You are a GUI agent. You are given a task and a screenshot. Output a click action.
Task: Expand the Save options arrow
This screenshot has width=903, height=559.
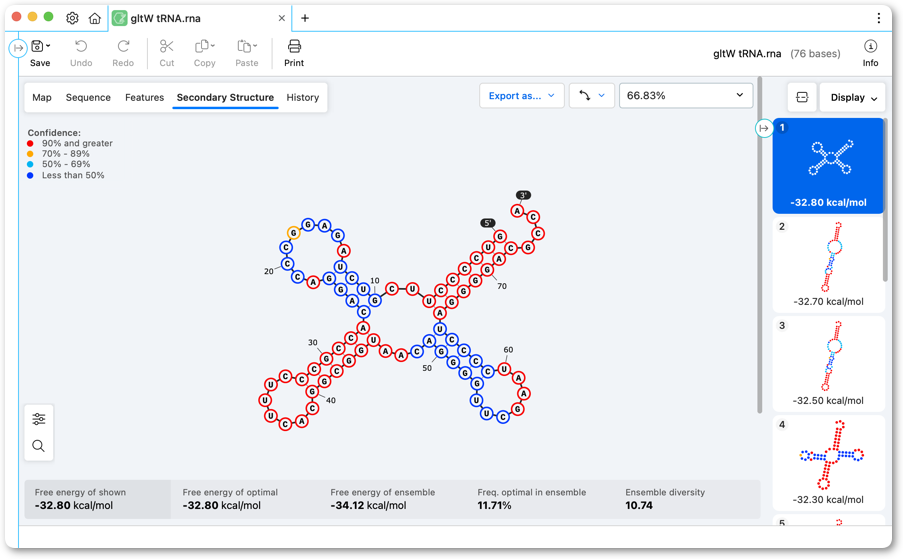pos(48,45)
